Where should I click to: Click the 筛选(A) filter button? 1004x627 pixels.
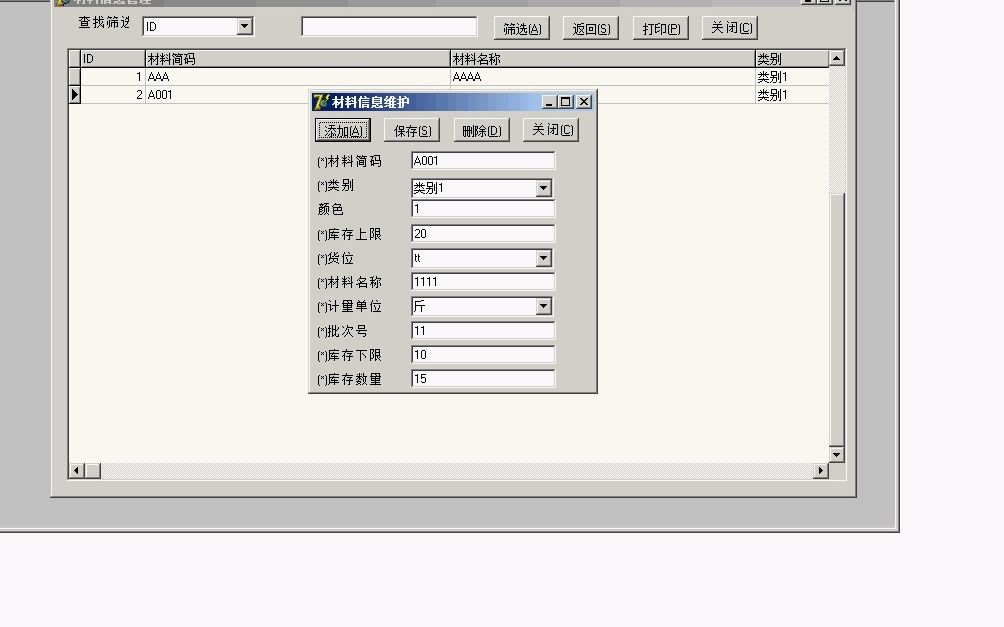[520, 27]
